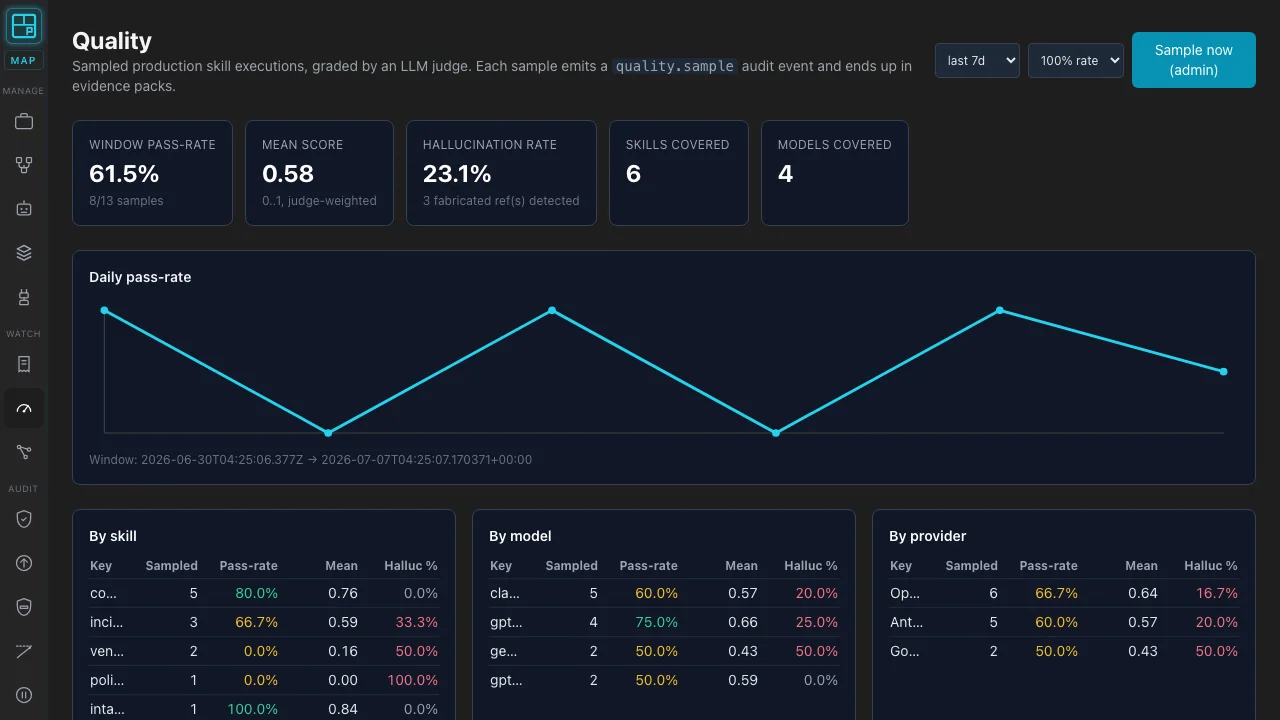This screenshot has width=1280, height=720.
Task: Click the By provider panel title
Action: (927, 536)
